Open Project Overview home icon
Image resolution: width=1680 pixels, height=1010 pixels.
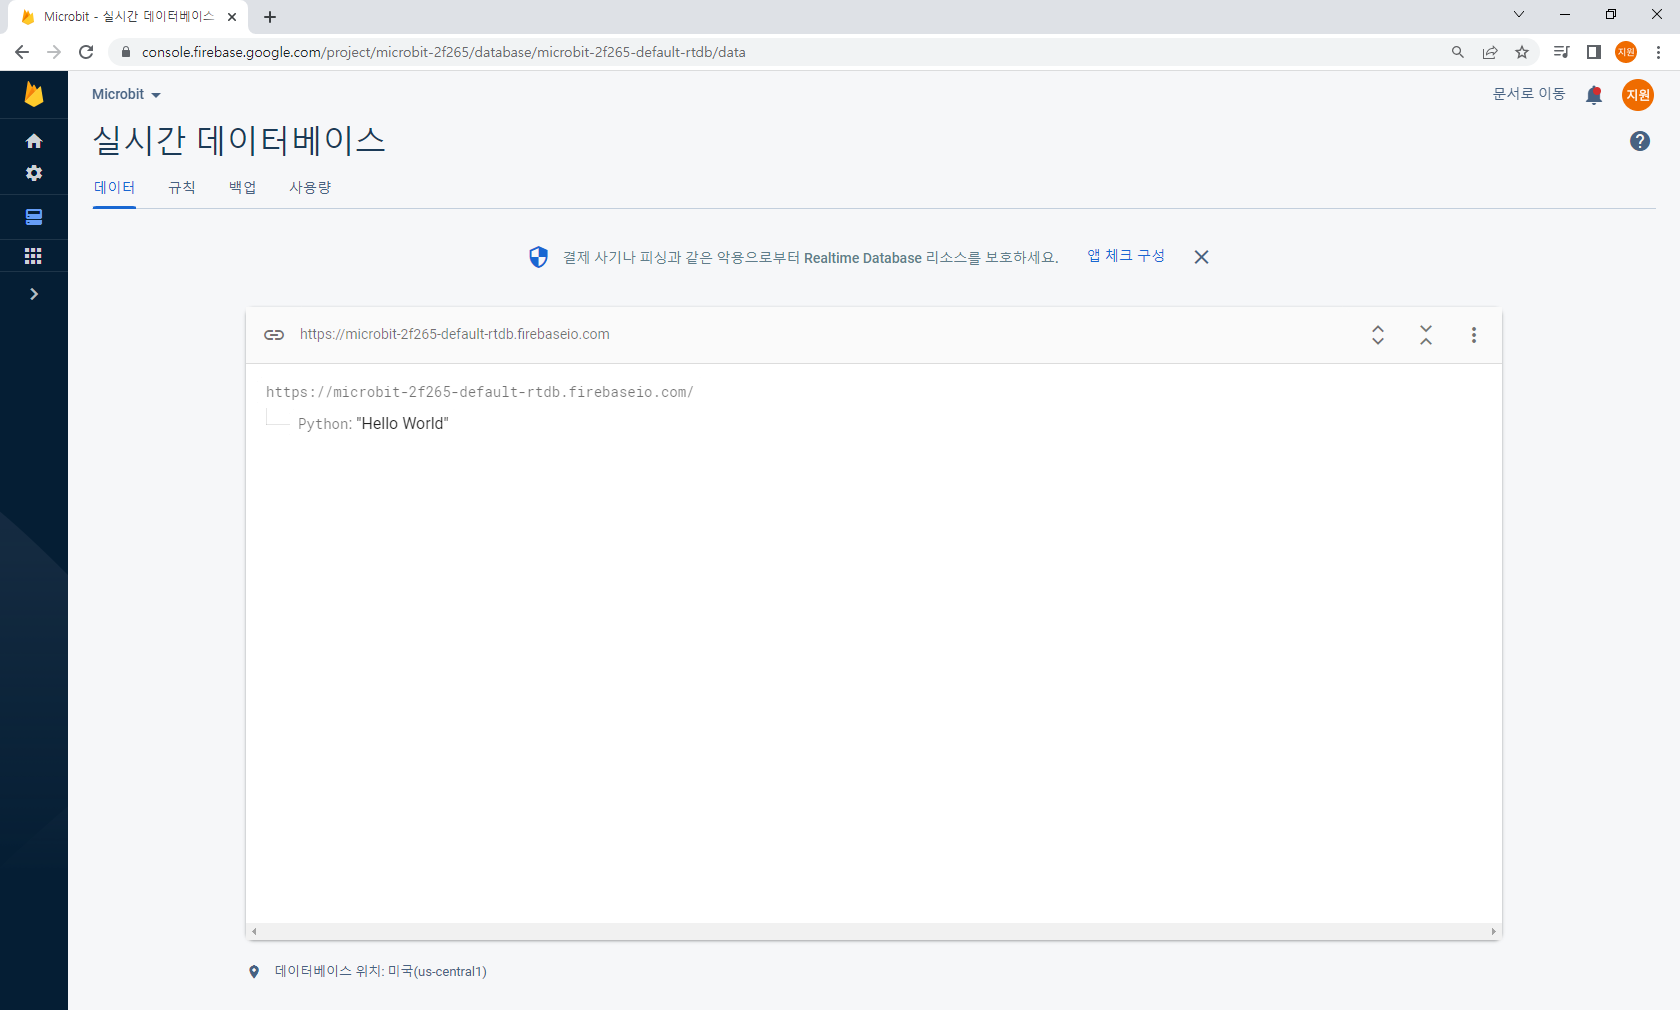(34, 141)
